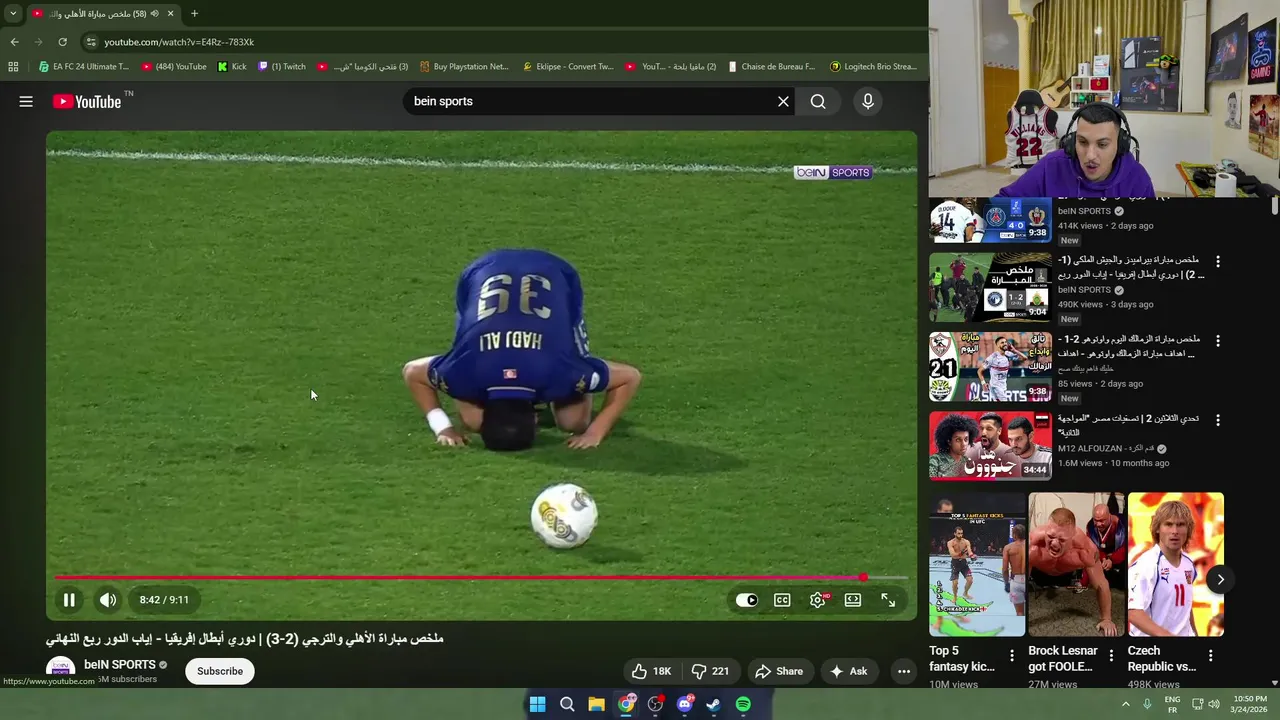
Task: Run search with the magnifier button
Action: tap(818, 101)
